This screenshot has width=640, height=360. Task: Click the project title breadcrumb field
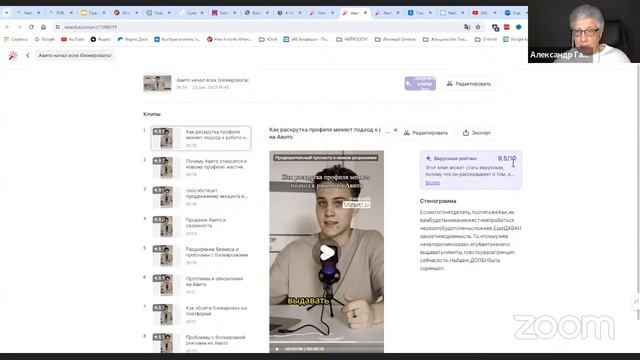pos(75,55)
